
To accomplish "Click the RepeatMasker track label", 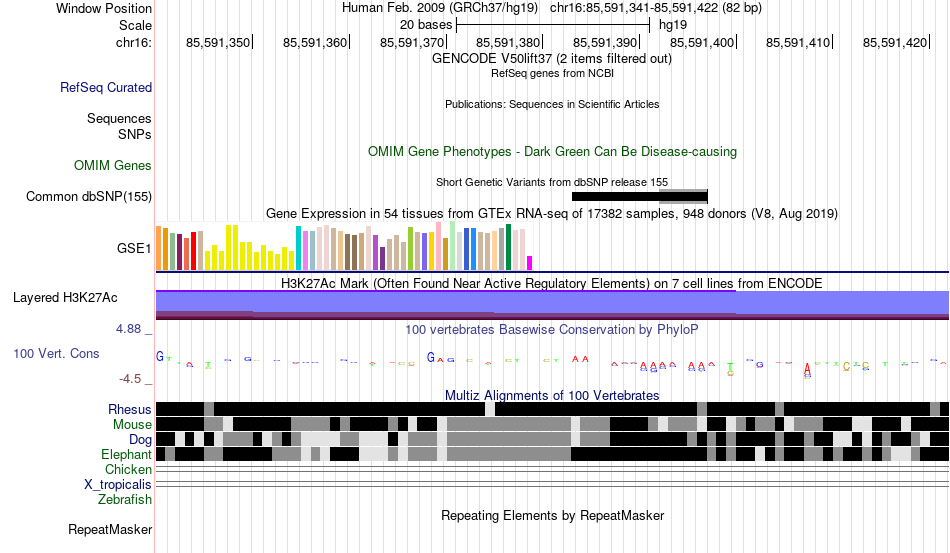I will (110, 529).
